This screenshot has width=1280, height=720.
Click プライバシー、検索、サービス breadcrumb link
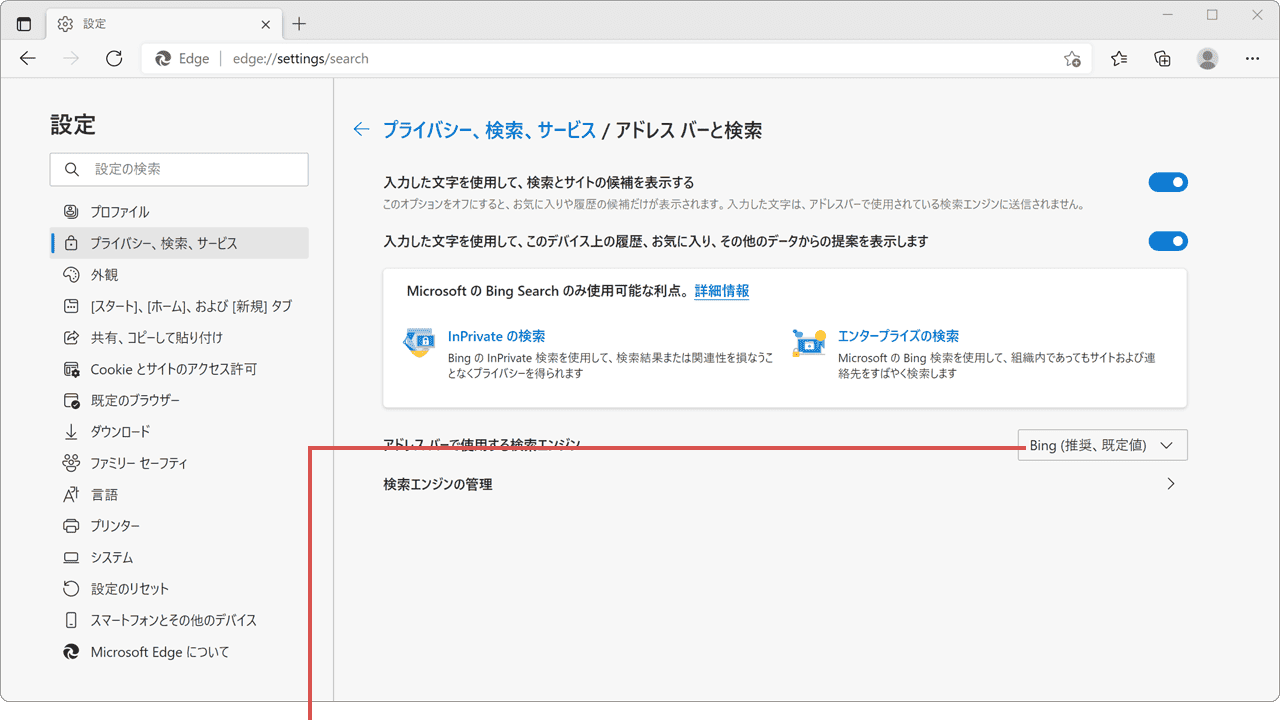[489, 130]
